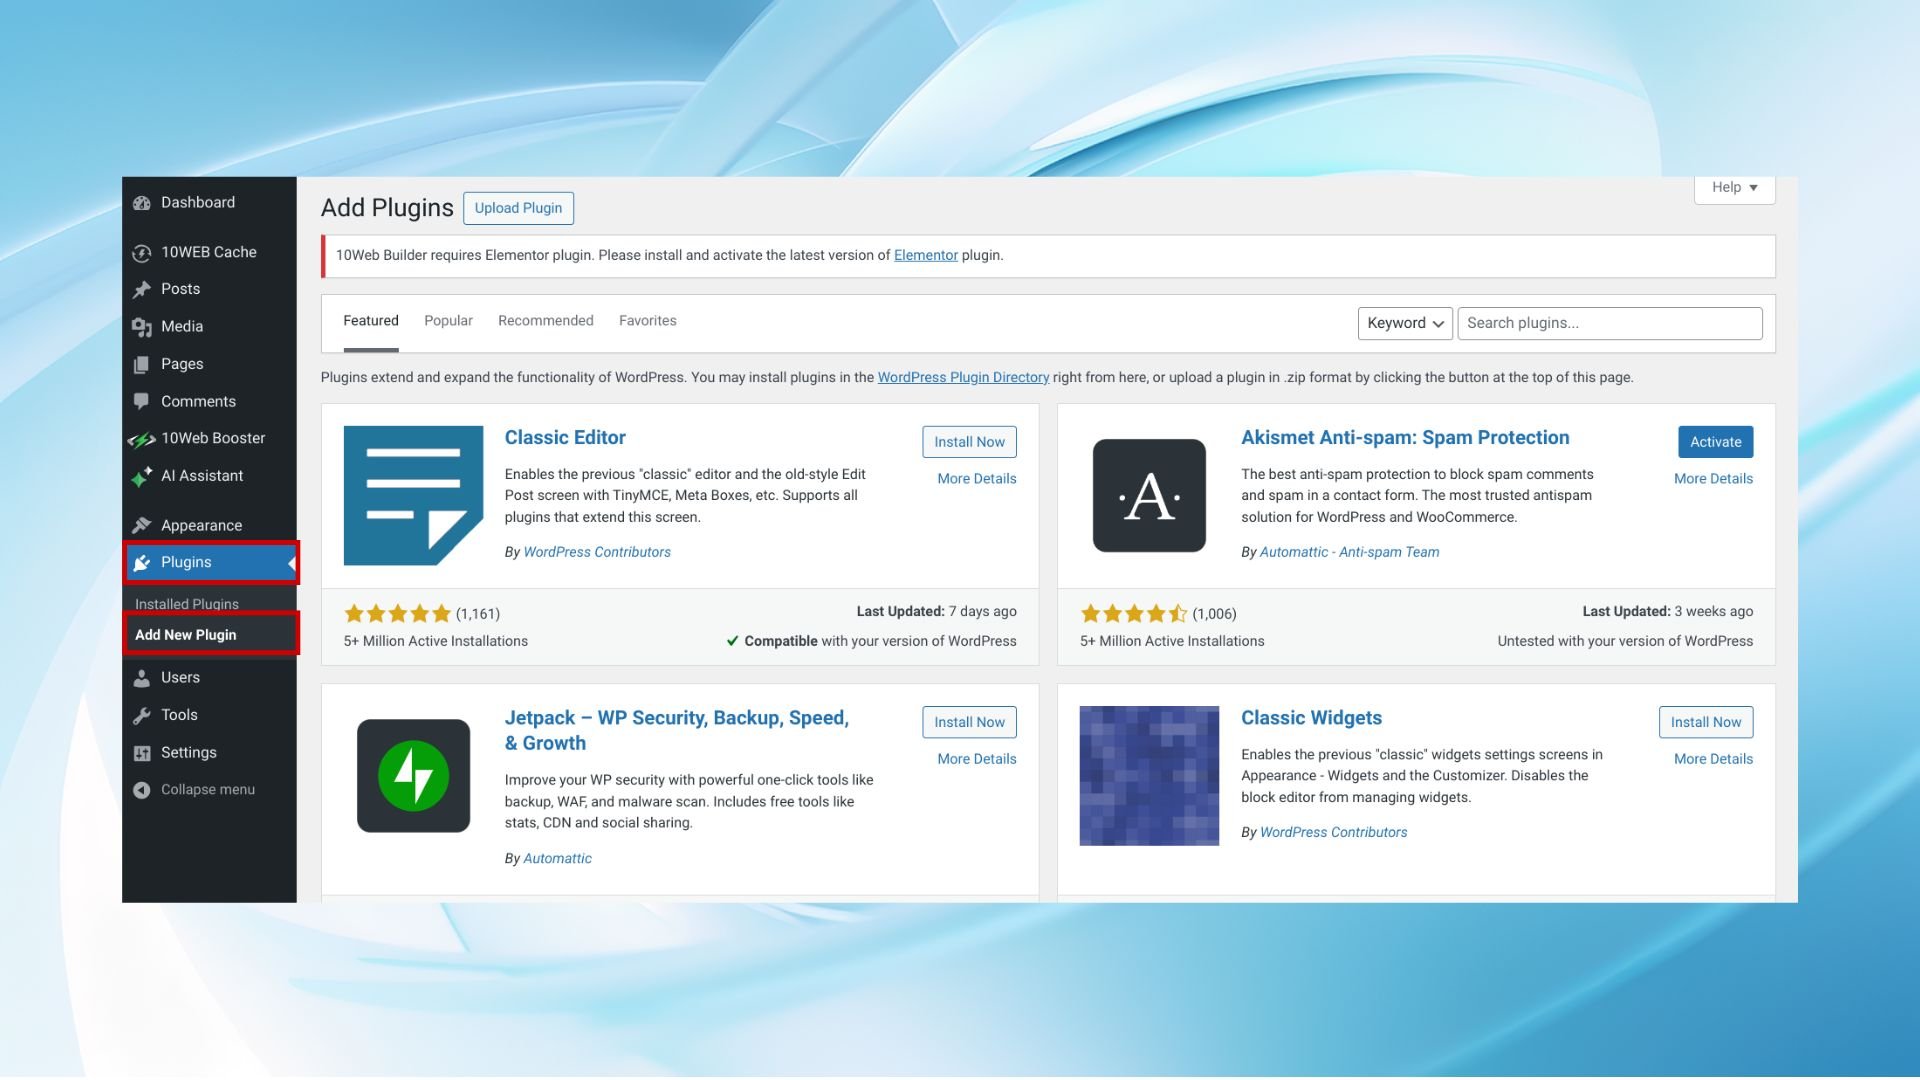Expand the Help dropdown panel
Image resolution: width=1920 pixels, height=1080 pixels.
pyautogui.click(x=1734, y=188)
